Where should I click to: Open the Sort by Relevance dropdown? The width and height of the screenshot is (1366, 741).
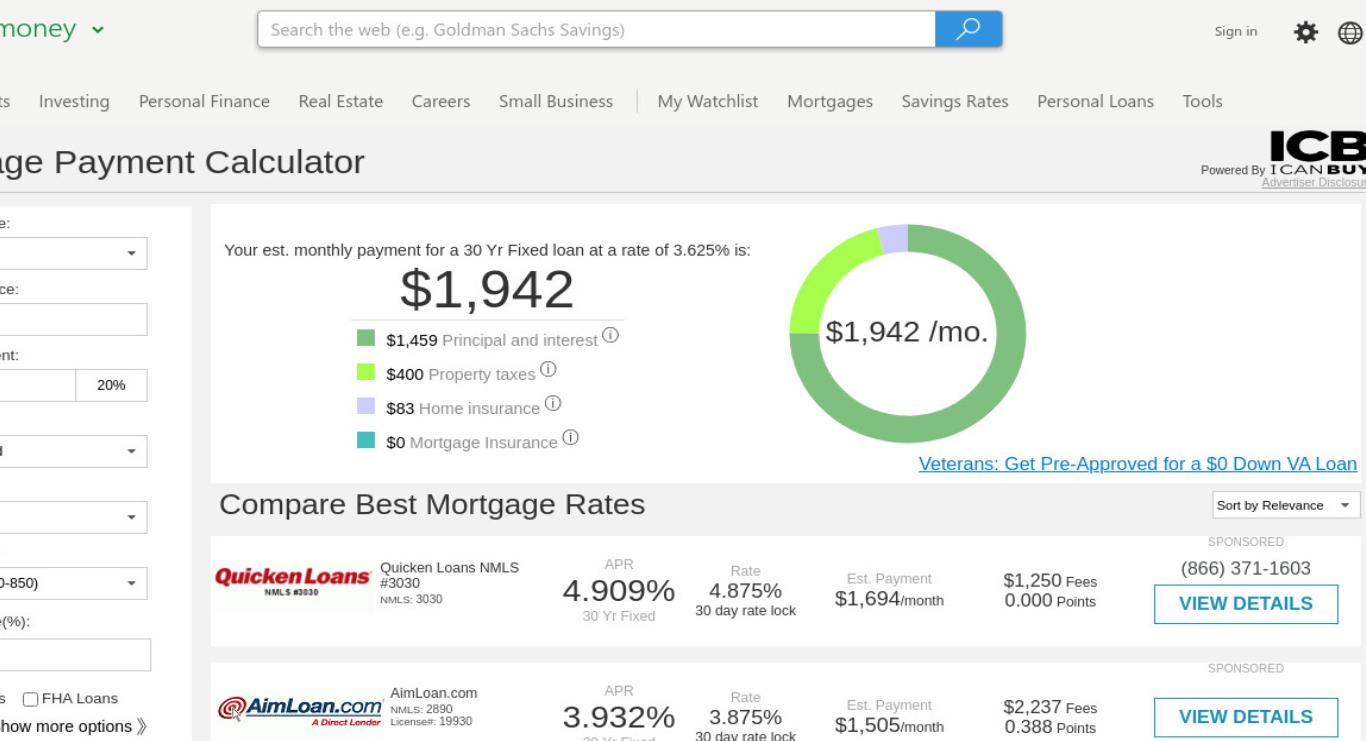[x=1286, y=505]
